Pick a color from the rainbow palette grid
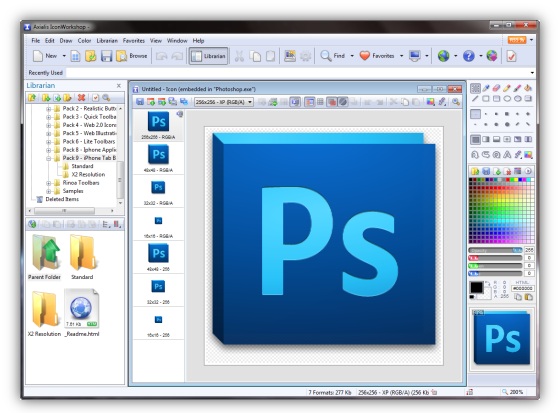 click(501, 210)
